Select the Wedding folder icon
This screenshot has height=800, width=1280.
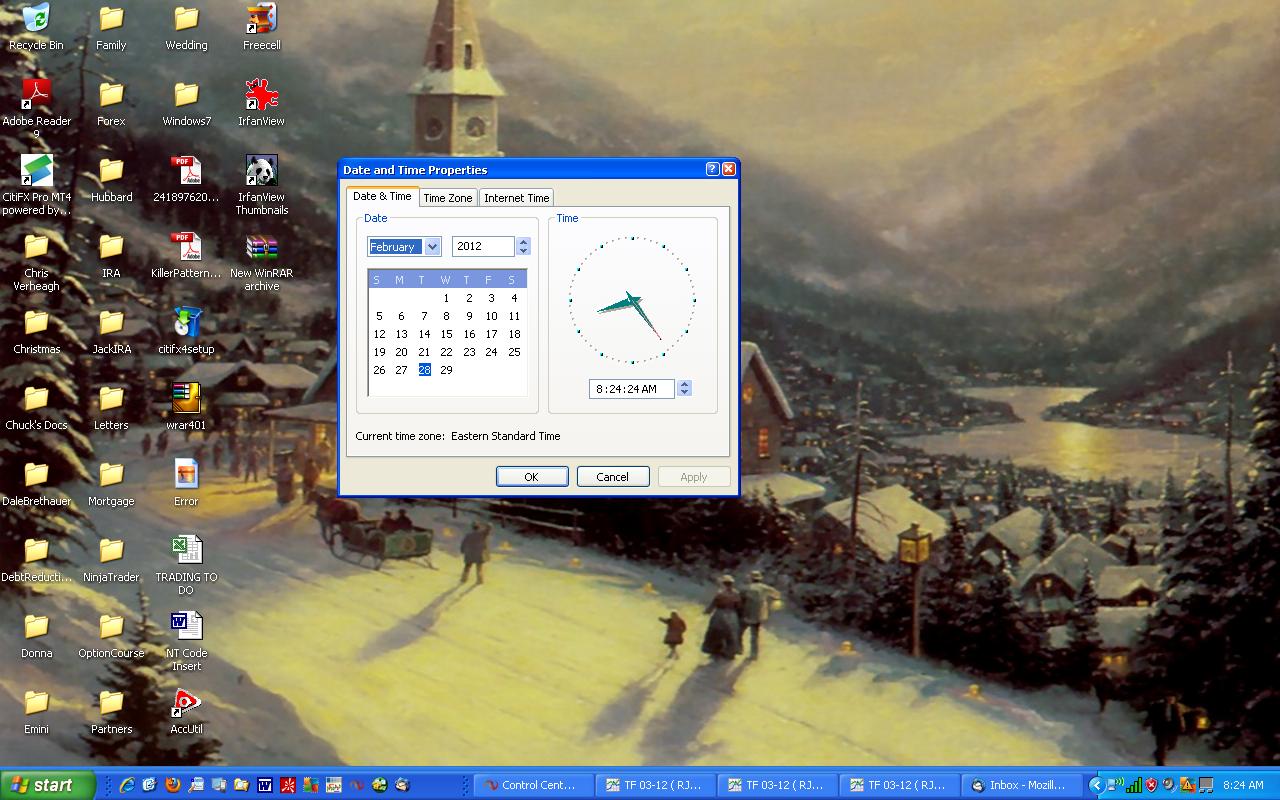coord(186,27)
